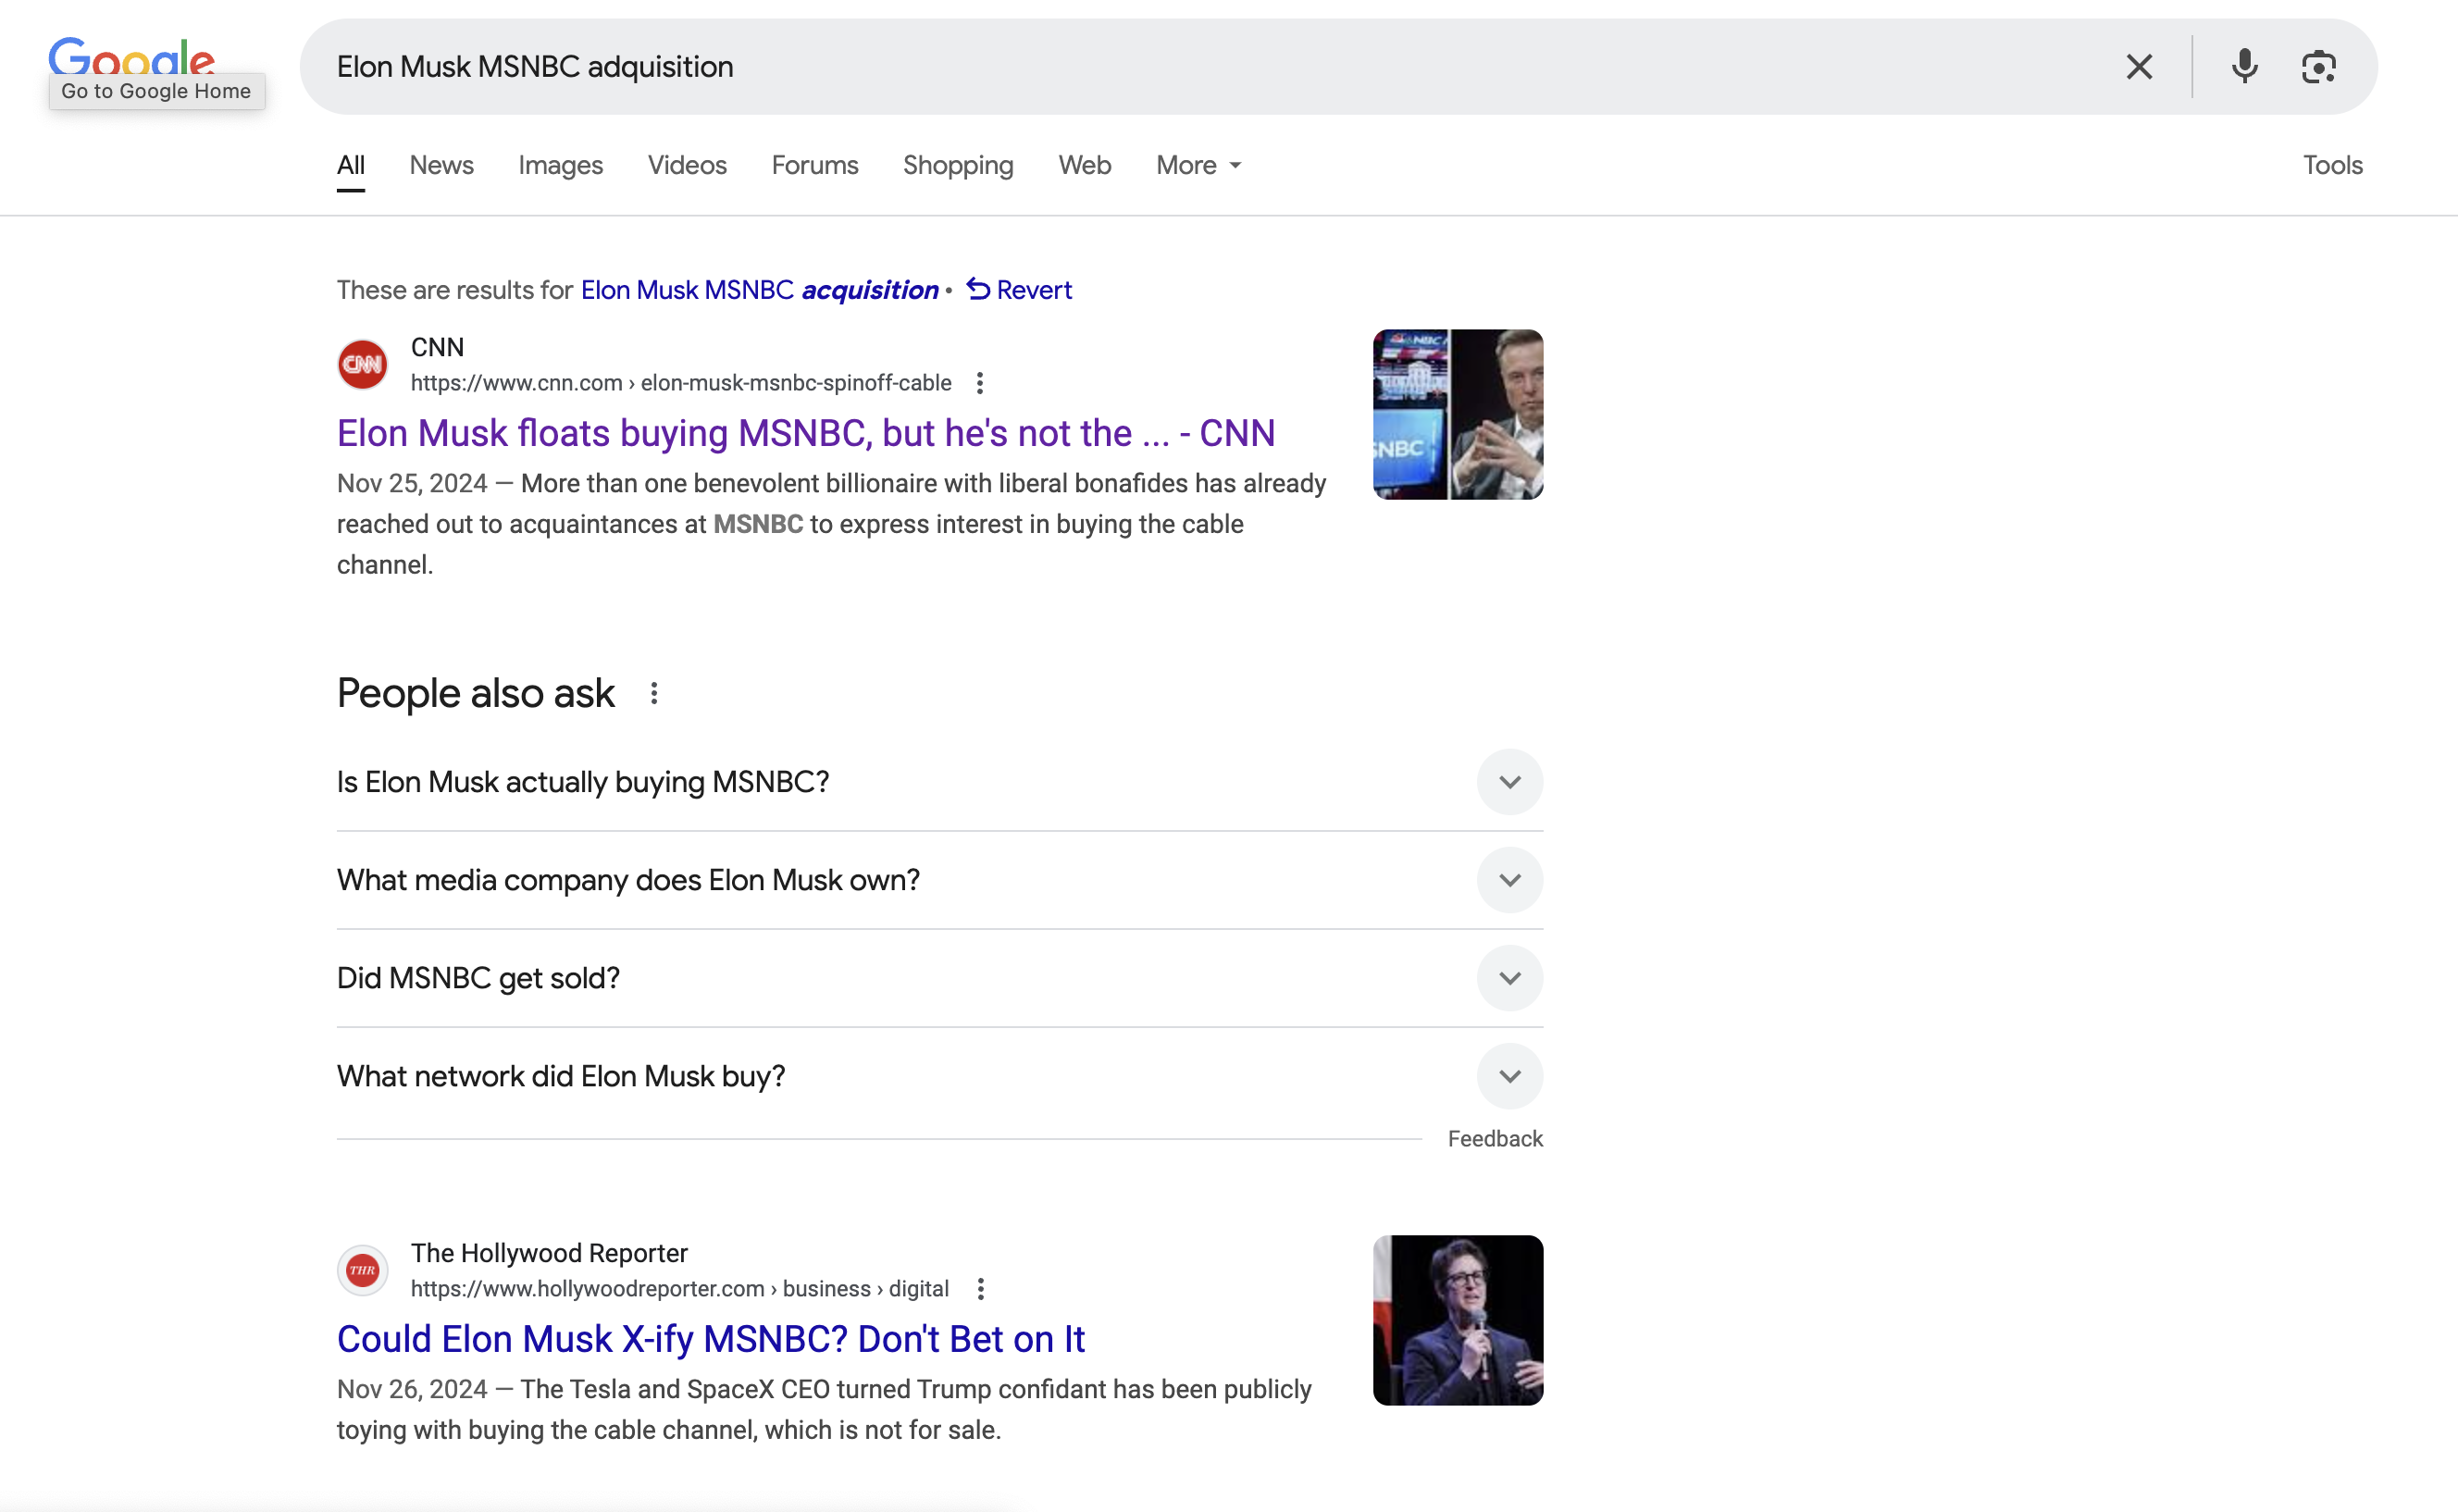Switch to the Videos tab
The width and height of the screenshot is (2458, 1512).
tap(687, 165)
